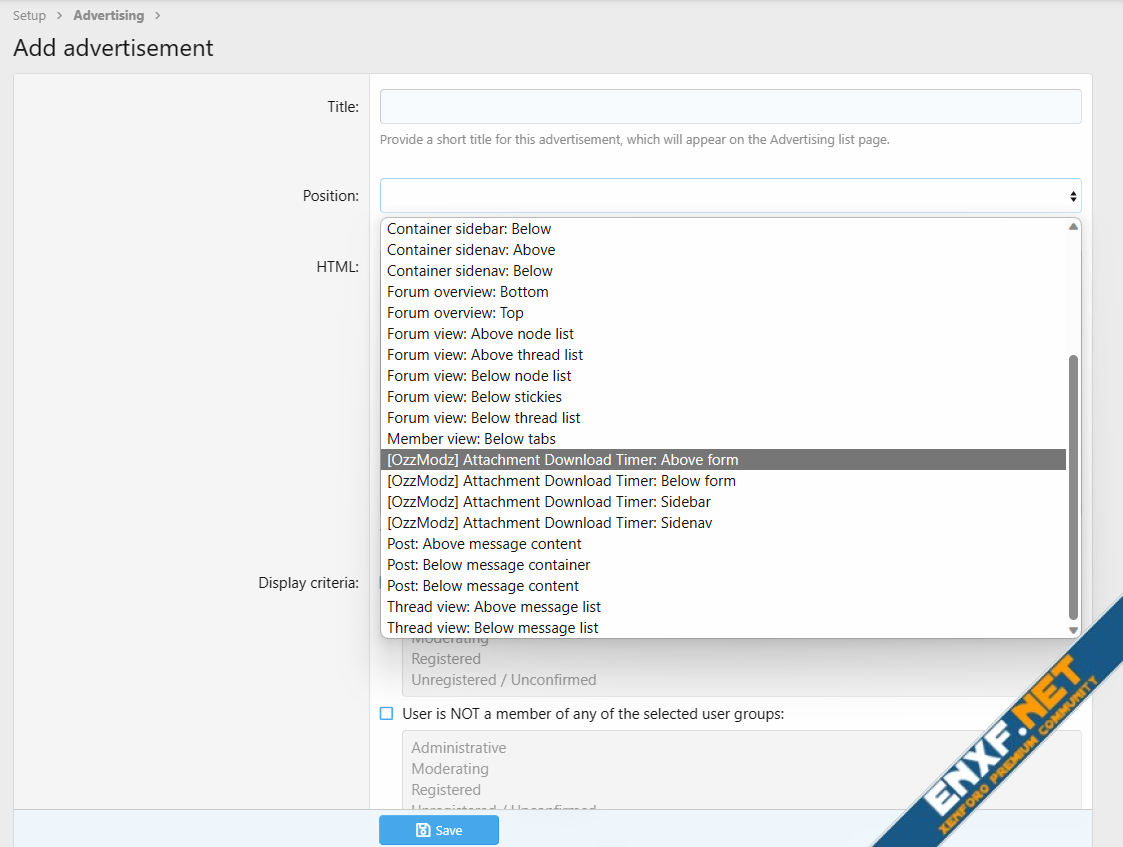Pick 'Forum overview: Top' from list

pos(455,313)
